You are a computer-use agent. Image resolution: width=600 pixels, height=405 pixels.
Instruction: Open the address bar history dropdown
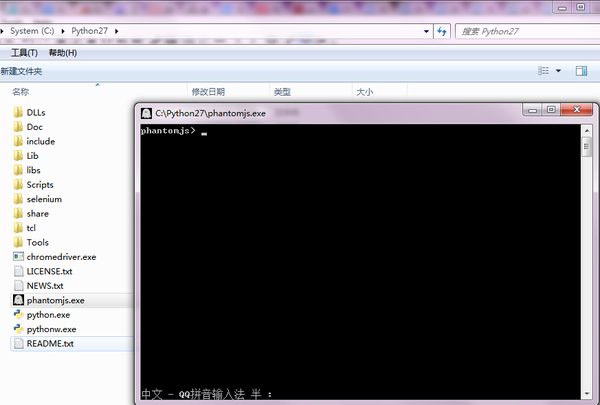(x=426, y=31)
